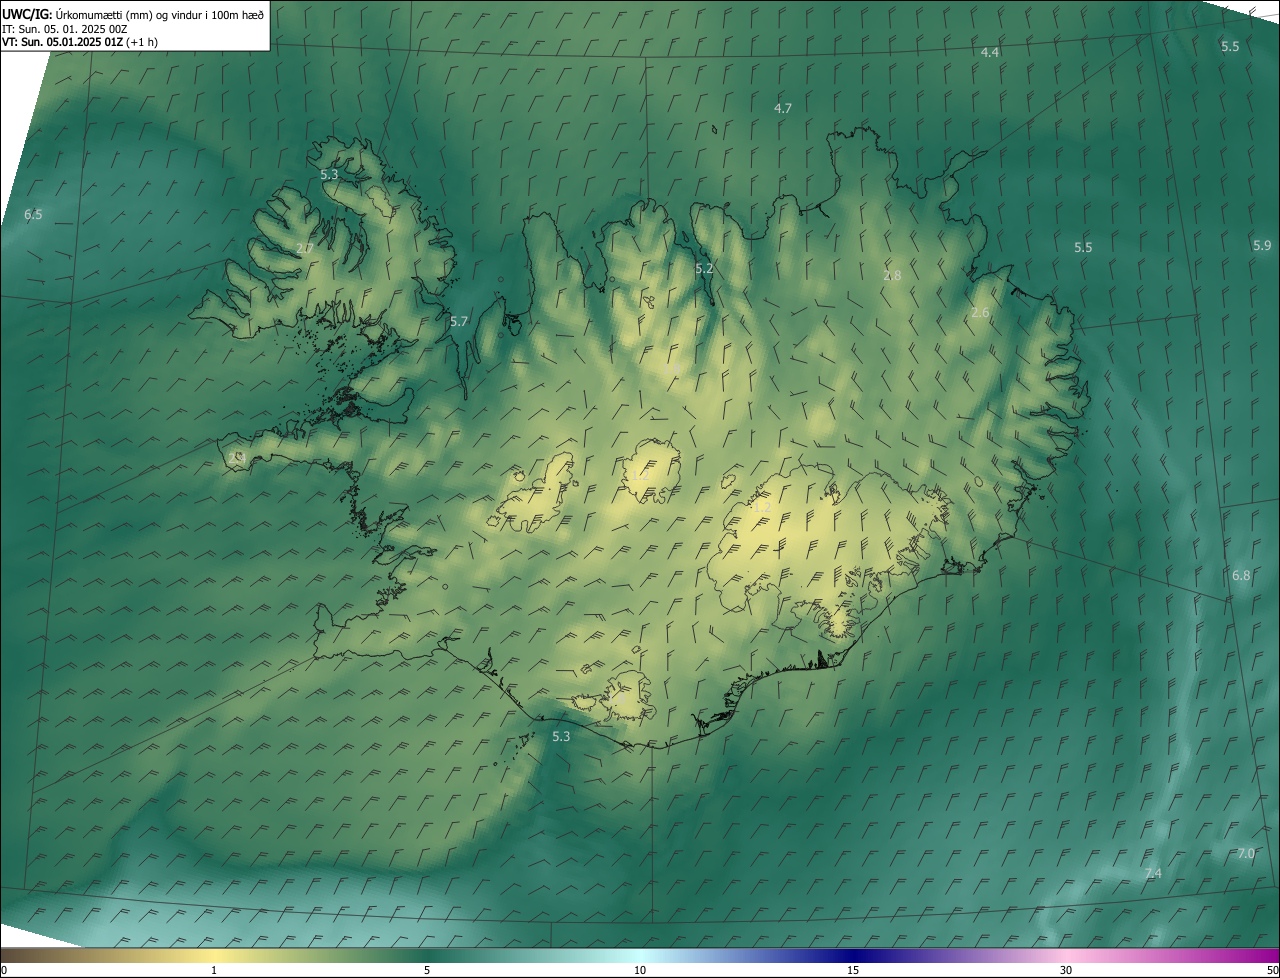This screenshot has width=1280, height=978.
Task: Click the 5.2 value label on the map
Action: point(704,269)
